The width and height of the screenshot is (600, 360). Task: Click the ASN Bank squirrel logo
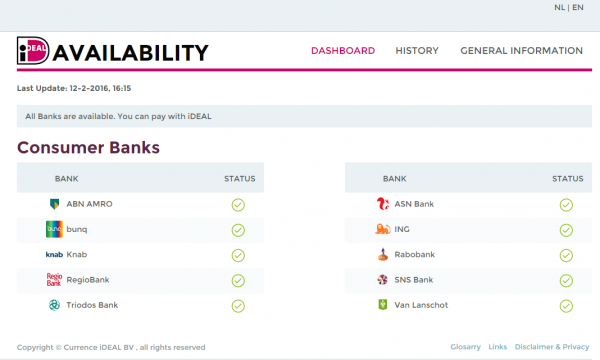pos(383,204)
